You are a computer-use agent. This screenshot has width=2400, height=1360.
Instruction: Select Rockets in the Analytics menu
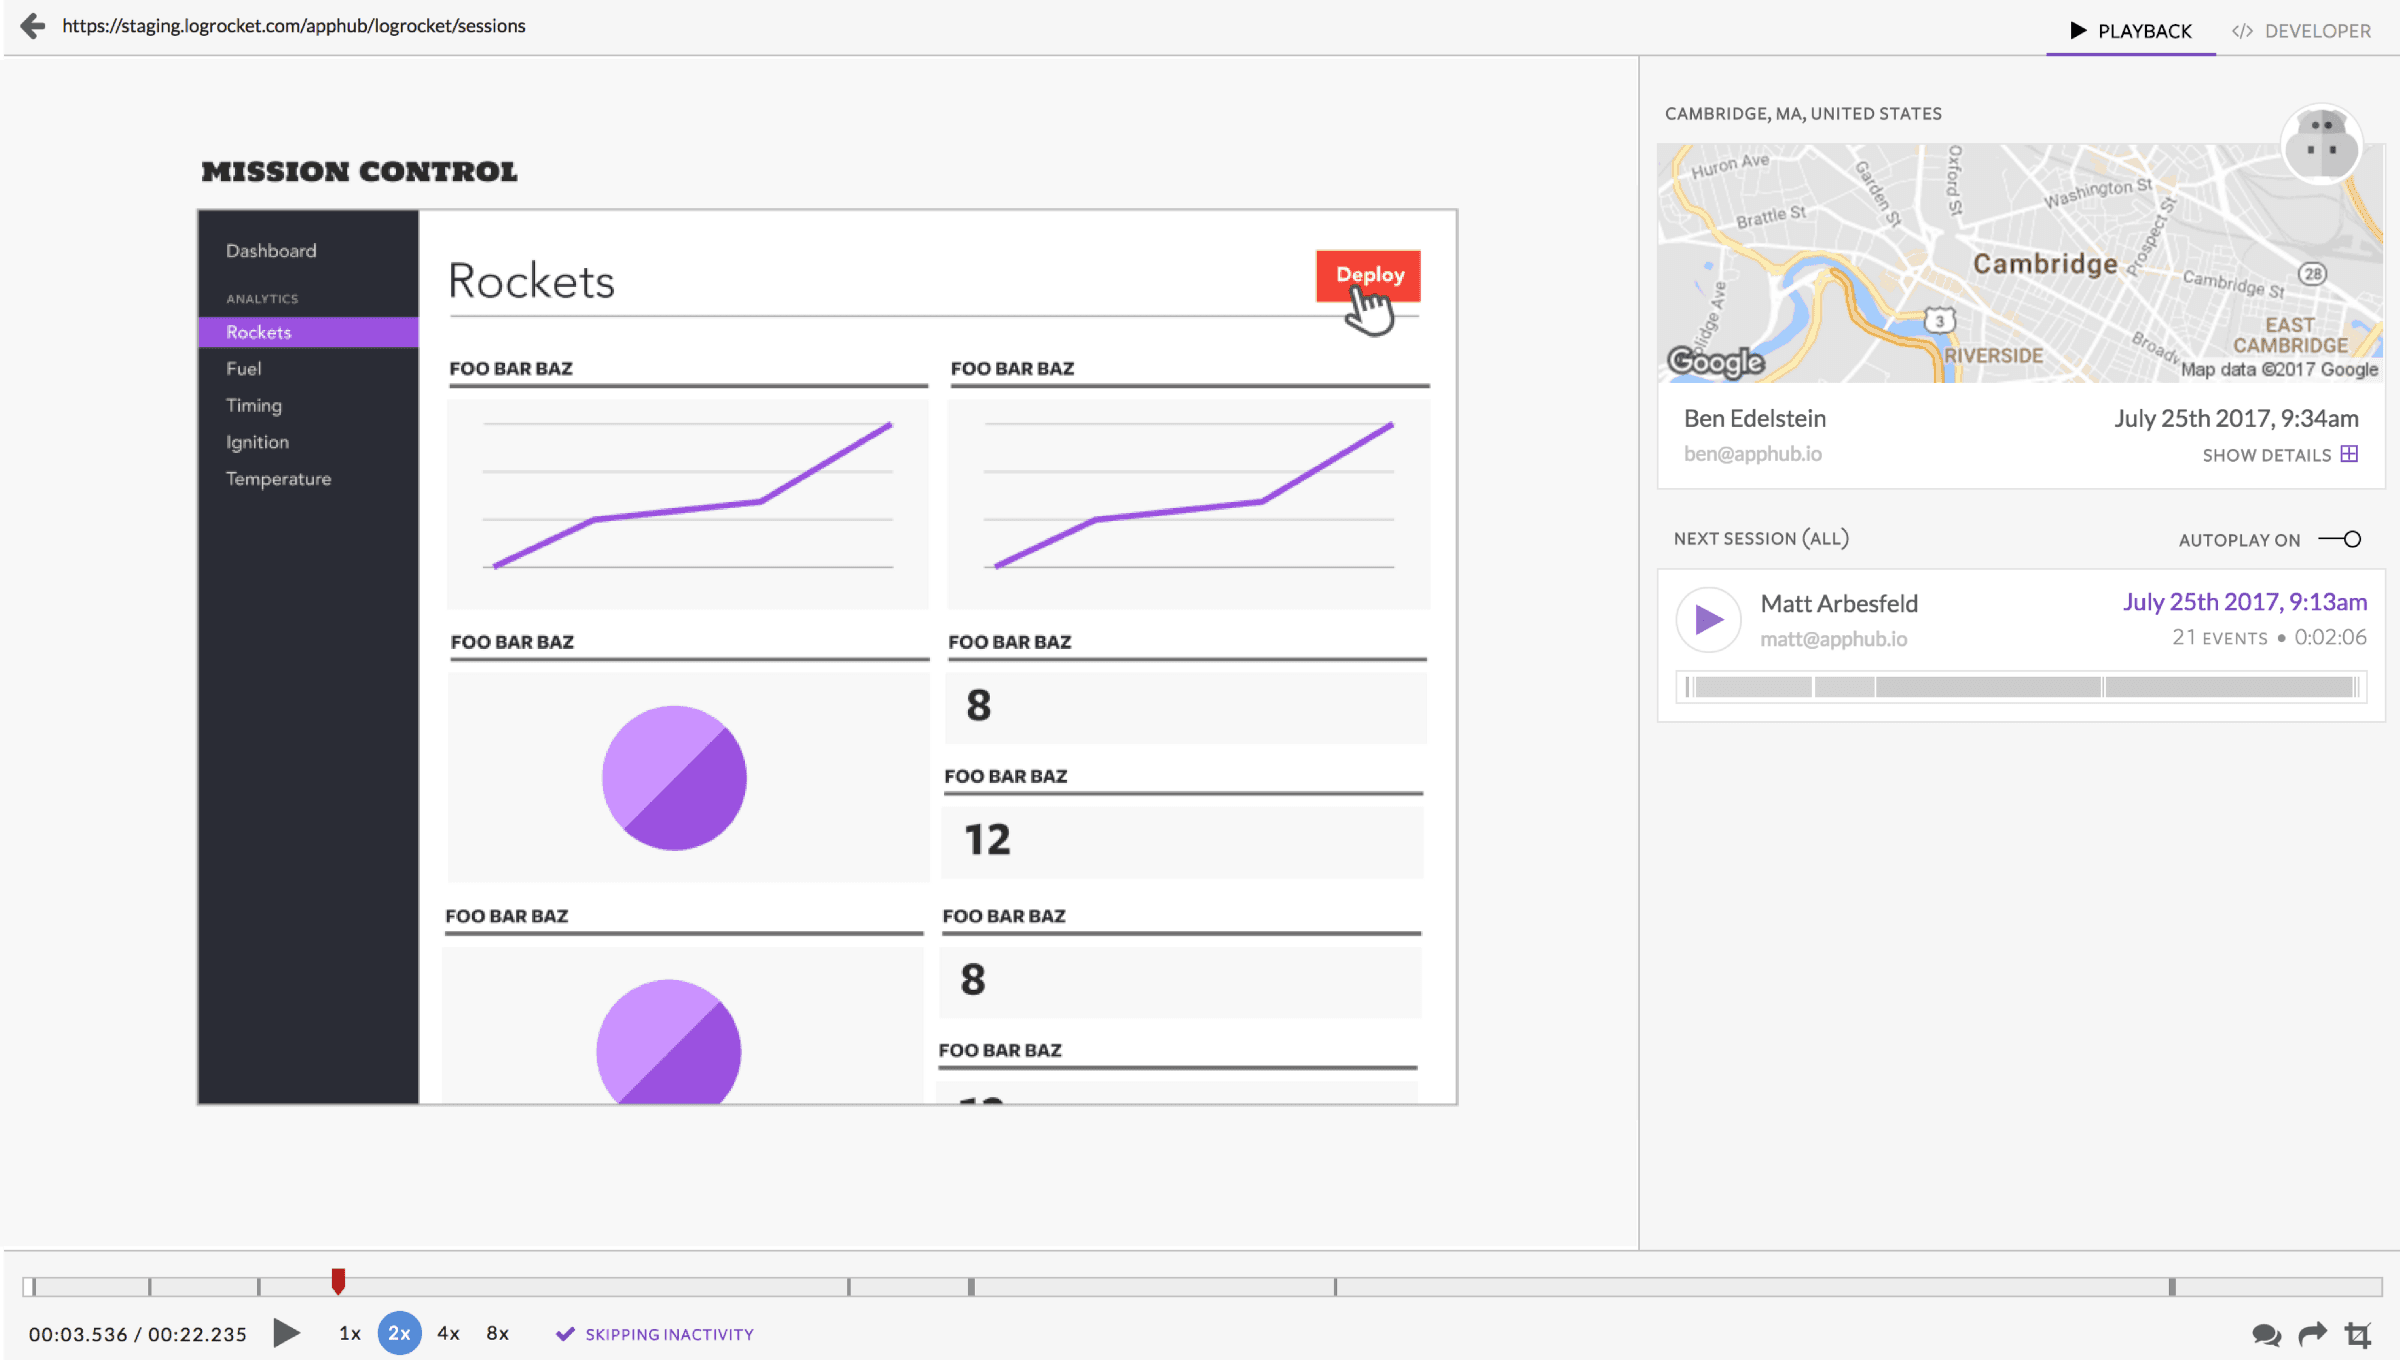tap(308, 332)
